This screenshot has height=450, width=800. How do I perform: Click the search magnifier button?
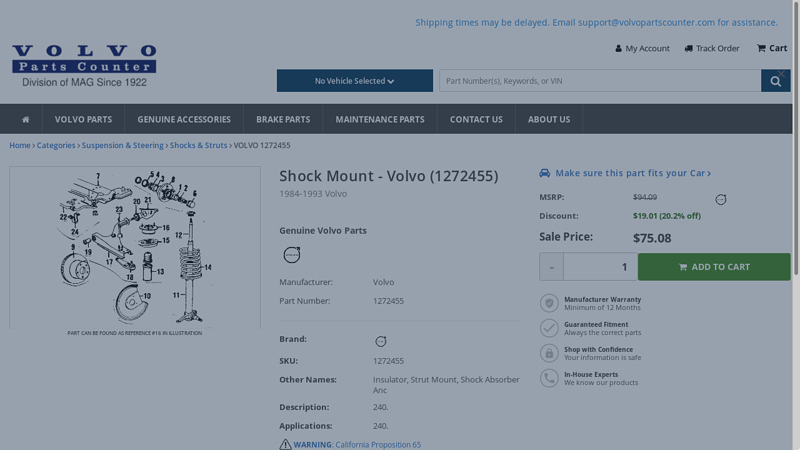point(776,81)
